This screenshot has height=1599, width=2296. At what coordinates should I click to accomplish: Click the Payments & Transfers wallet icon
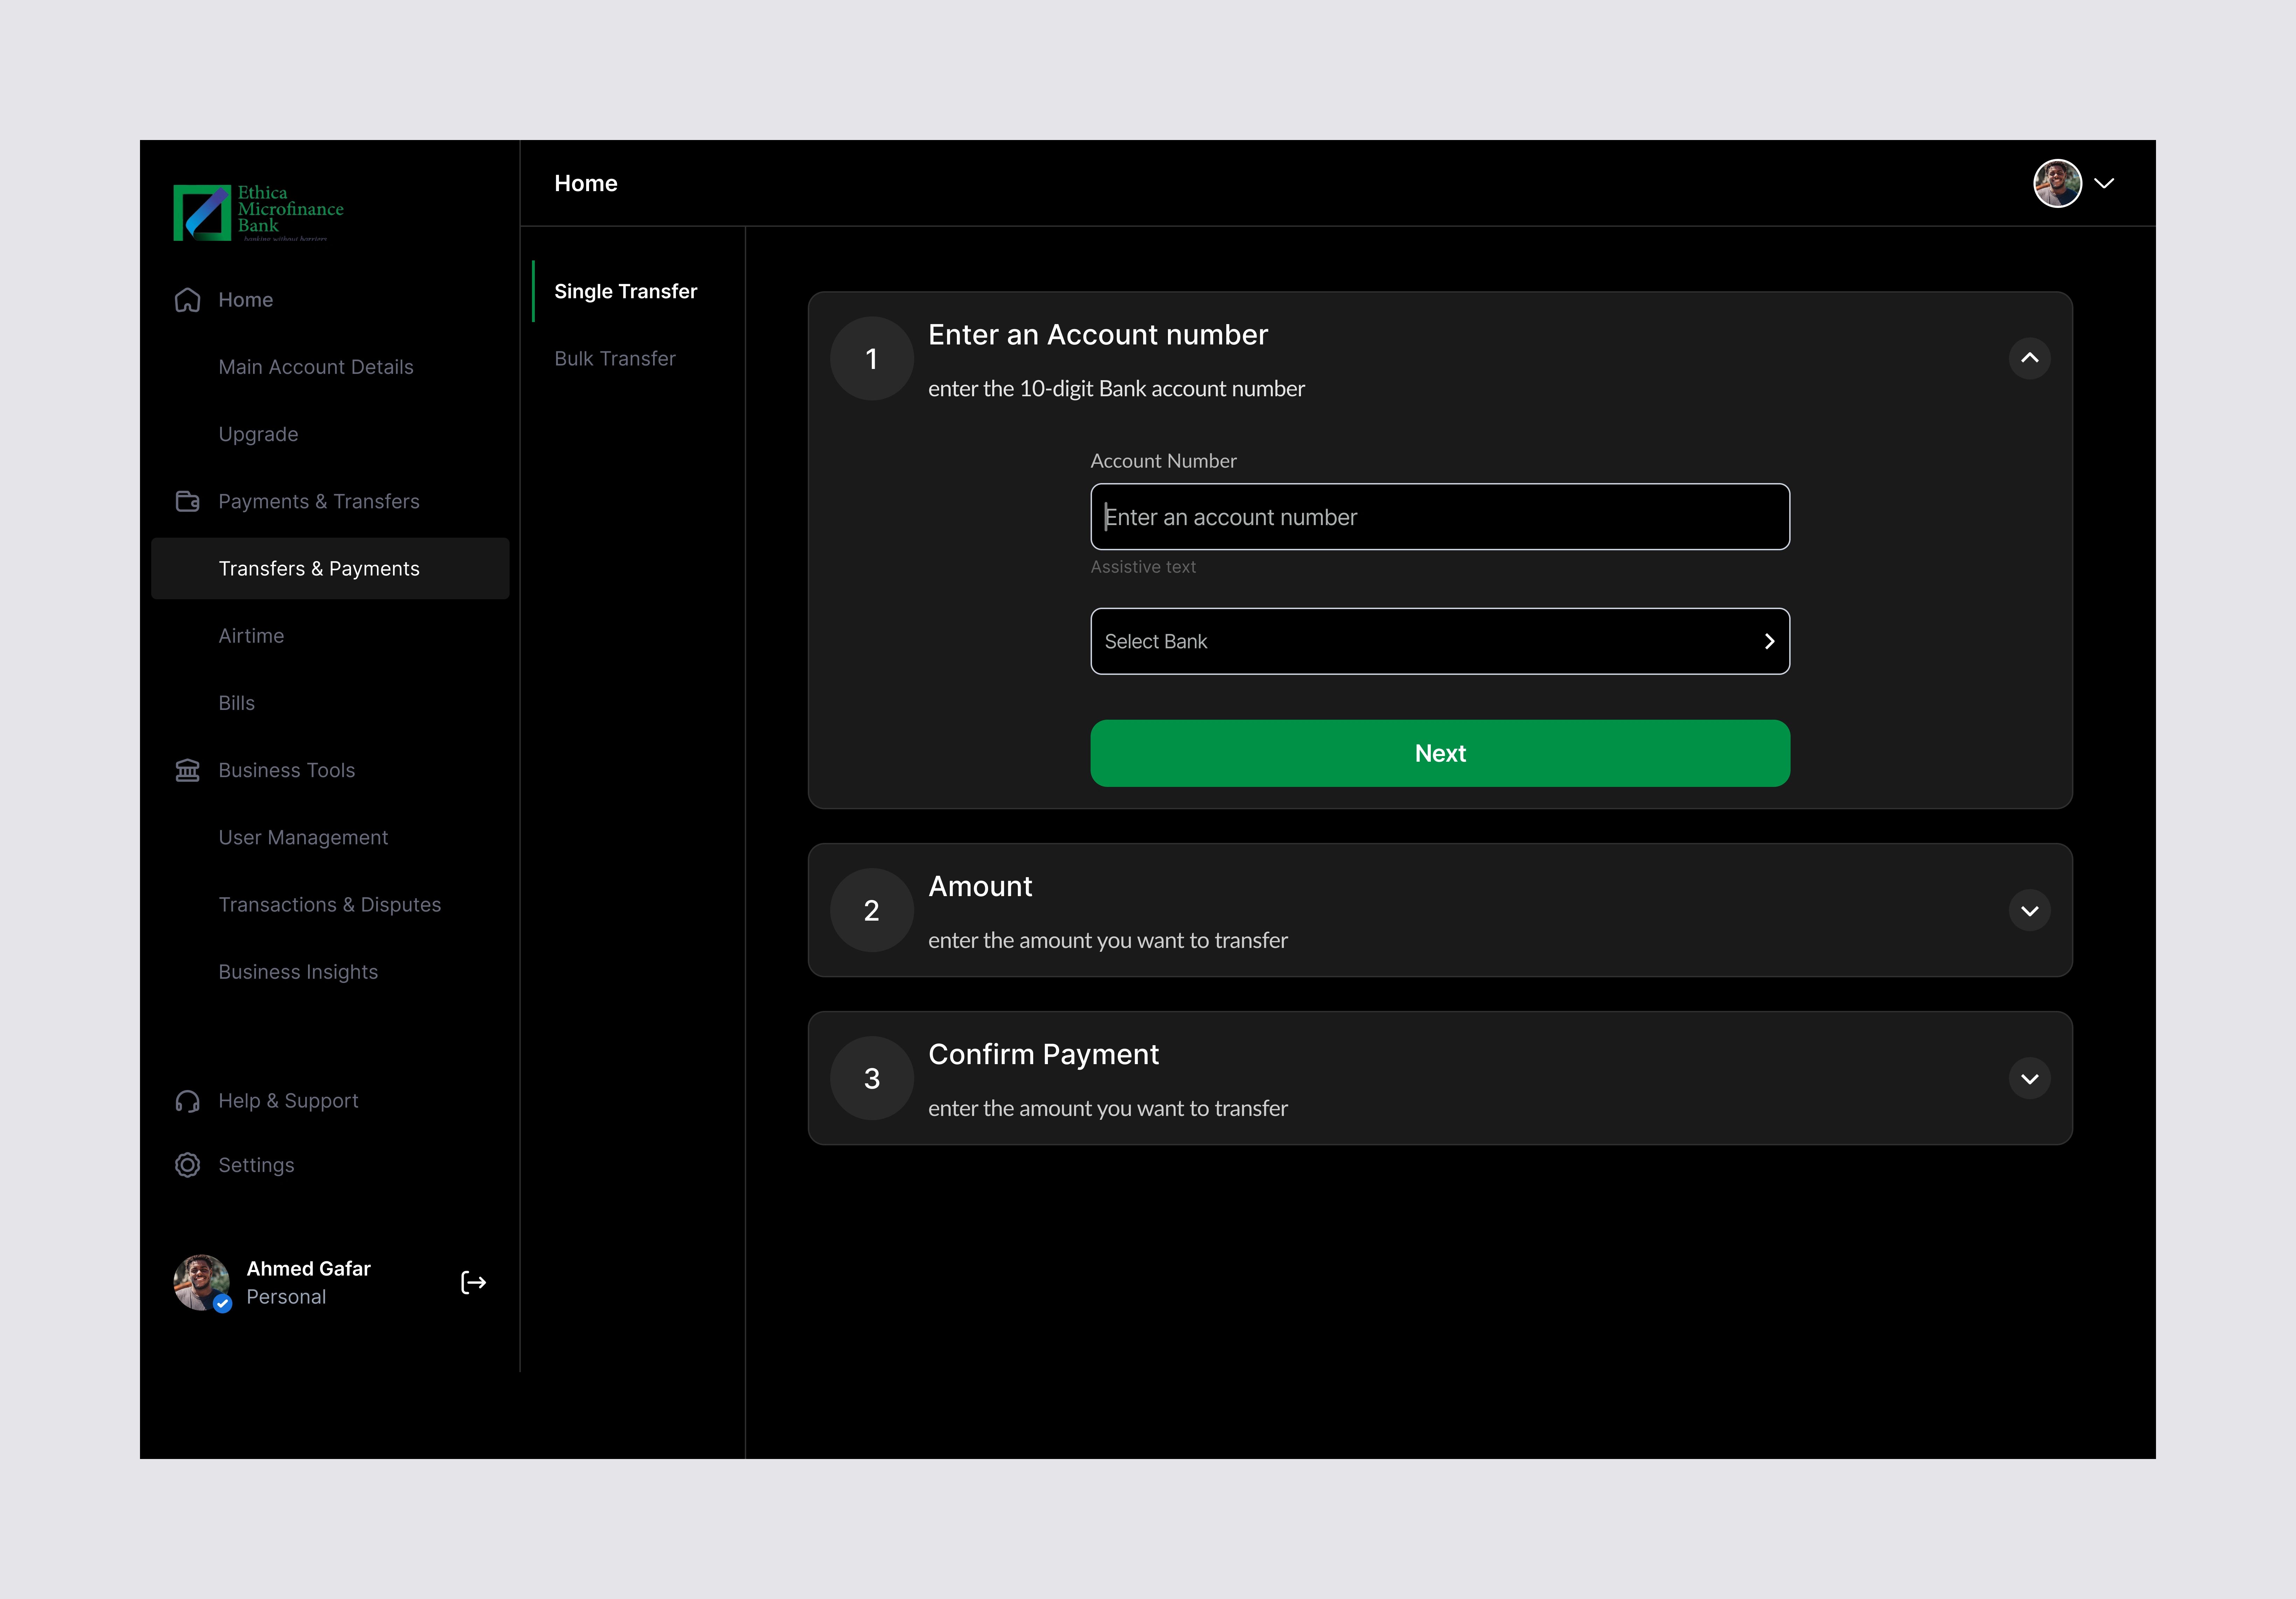187,501
